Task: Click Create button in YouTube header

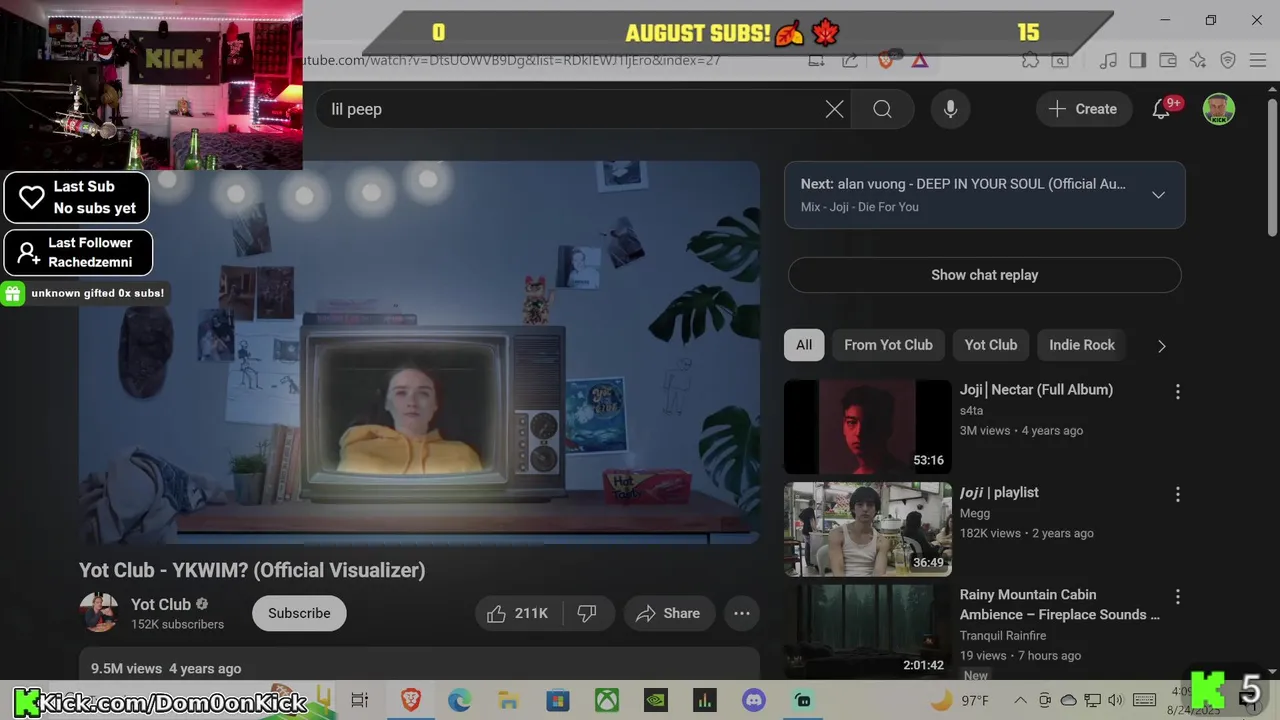Action: click(1083, 109)
